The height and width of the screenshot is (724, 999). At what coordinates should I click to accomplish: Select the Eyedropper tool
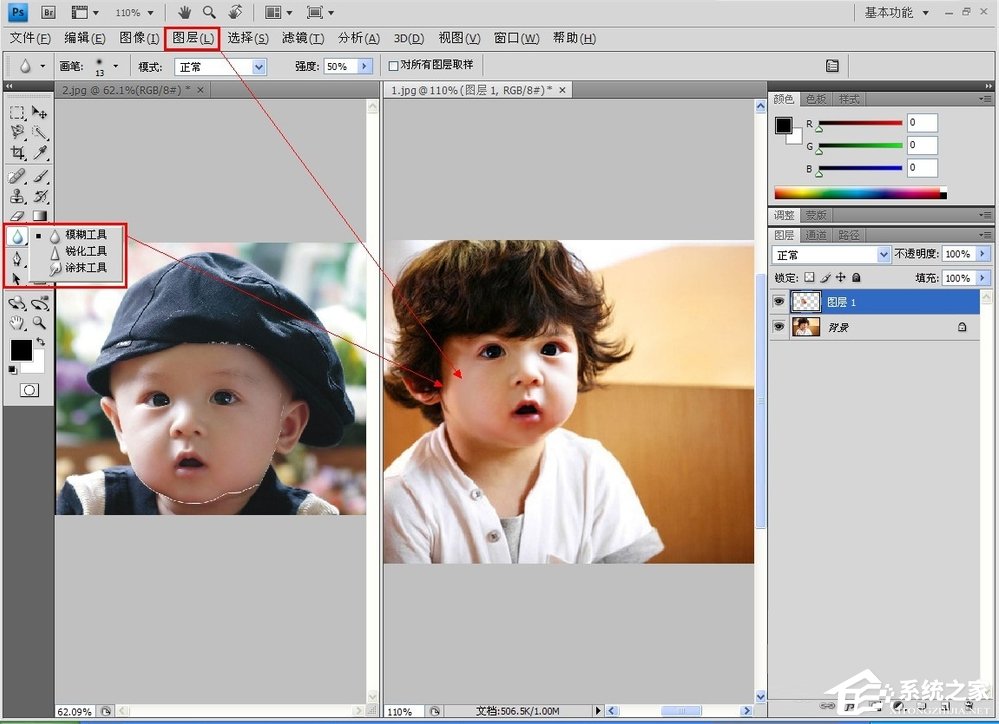point(40,152)
